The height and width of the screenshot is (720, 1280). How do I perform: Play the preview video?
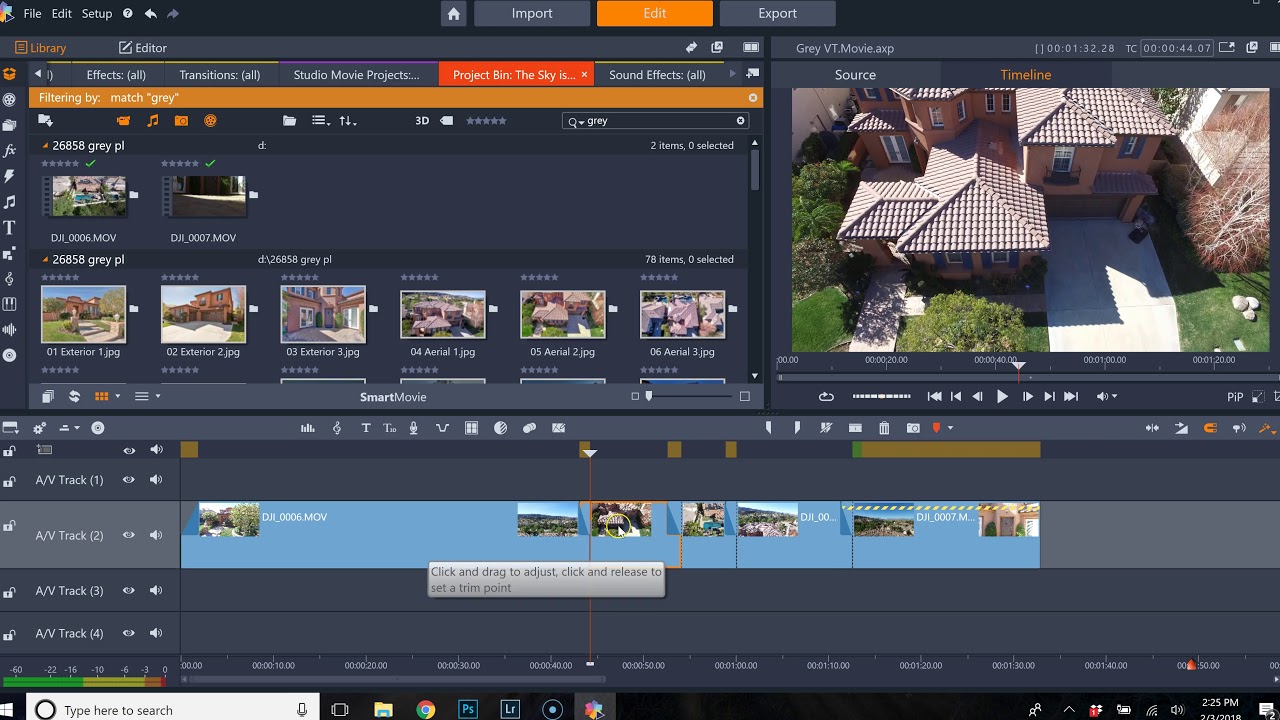pos(1002,397)
